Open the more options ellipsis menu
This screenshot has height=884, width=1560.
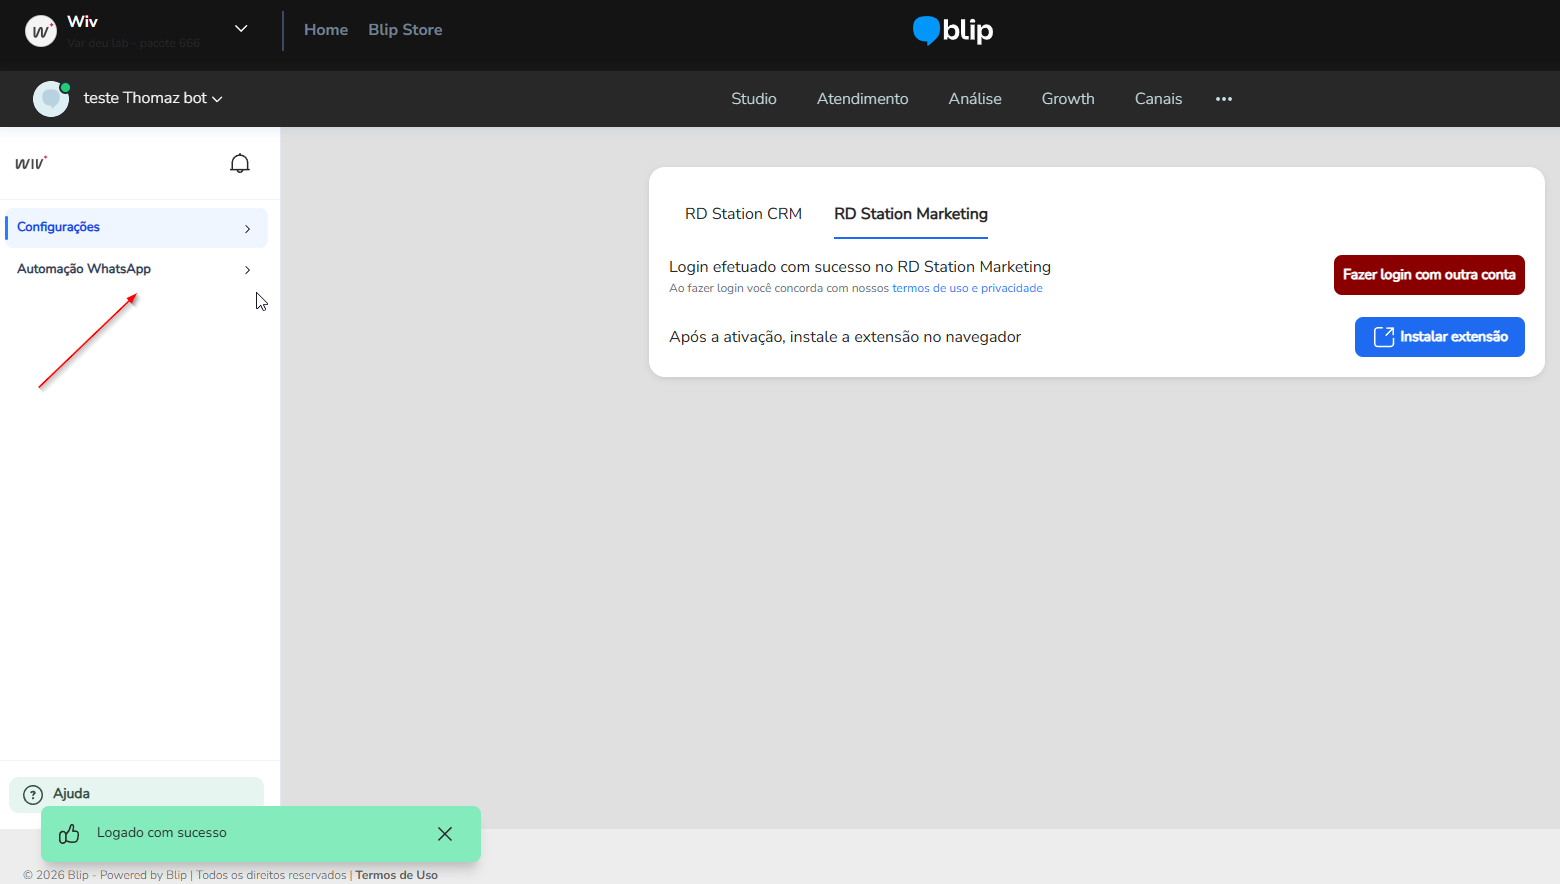click(x=1224, y=99)
